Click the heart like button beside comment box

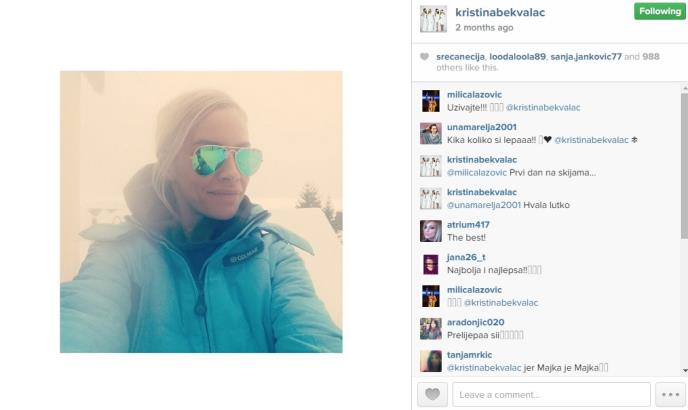pyautogui.click(x=432, y=394)
